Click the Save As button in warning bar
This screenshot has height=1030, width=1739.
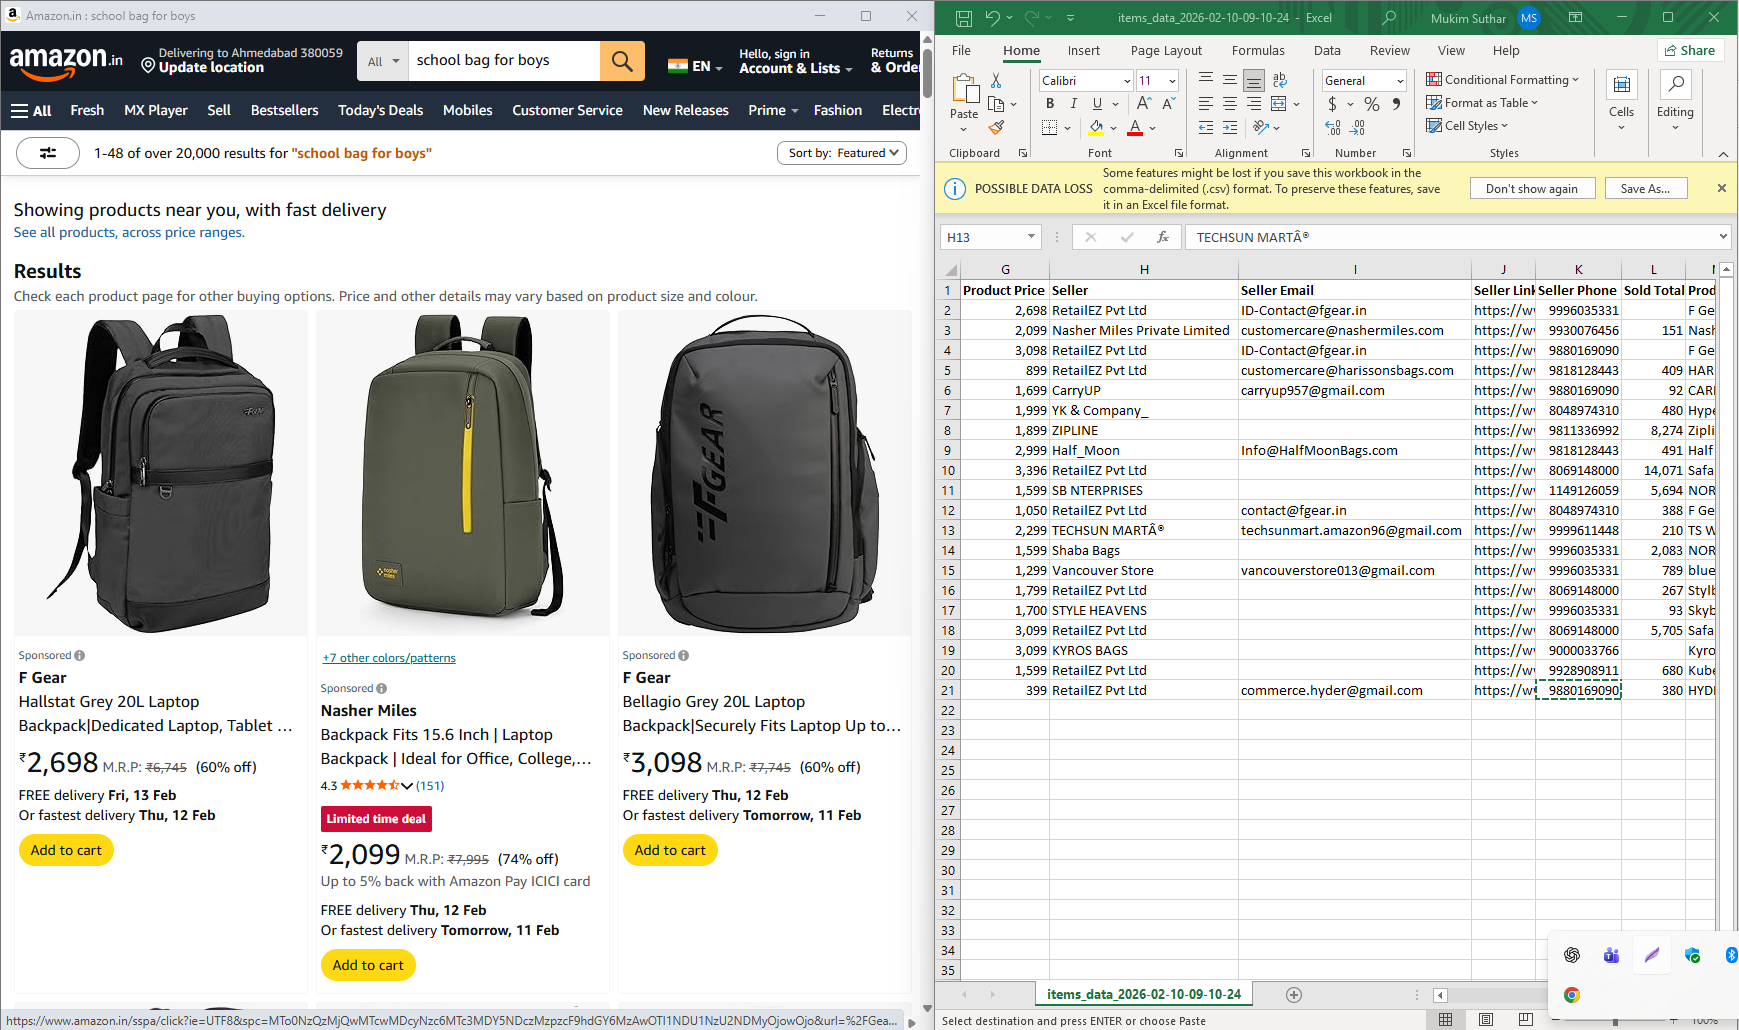[x=1645, y=189]
